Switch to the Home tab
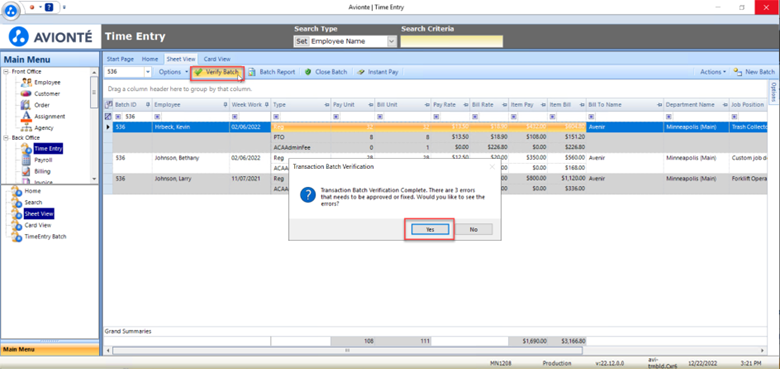 pyautogui.click(x=150, y=59)
